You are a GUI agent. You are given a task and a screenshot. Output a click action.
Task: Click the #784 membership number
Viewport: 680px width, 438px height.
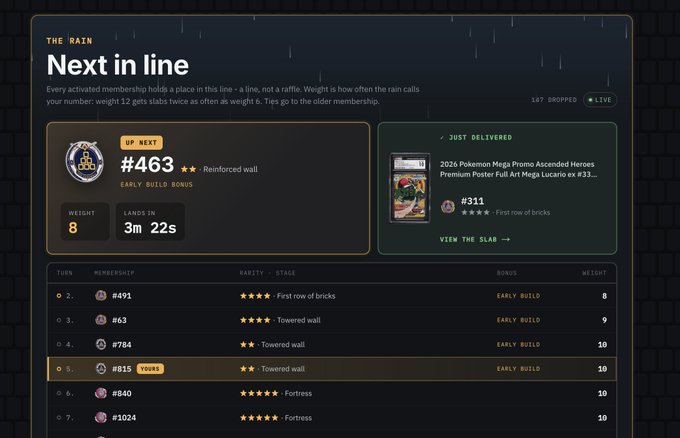[121, 344]
